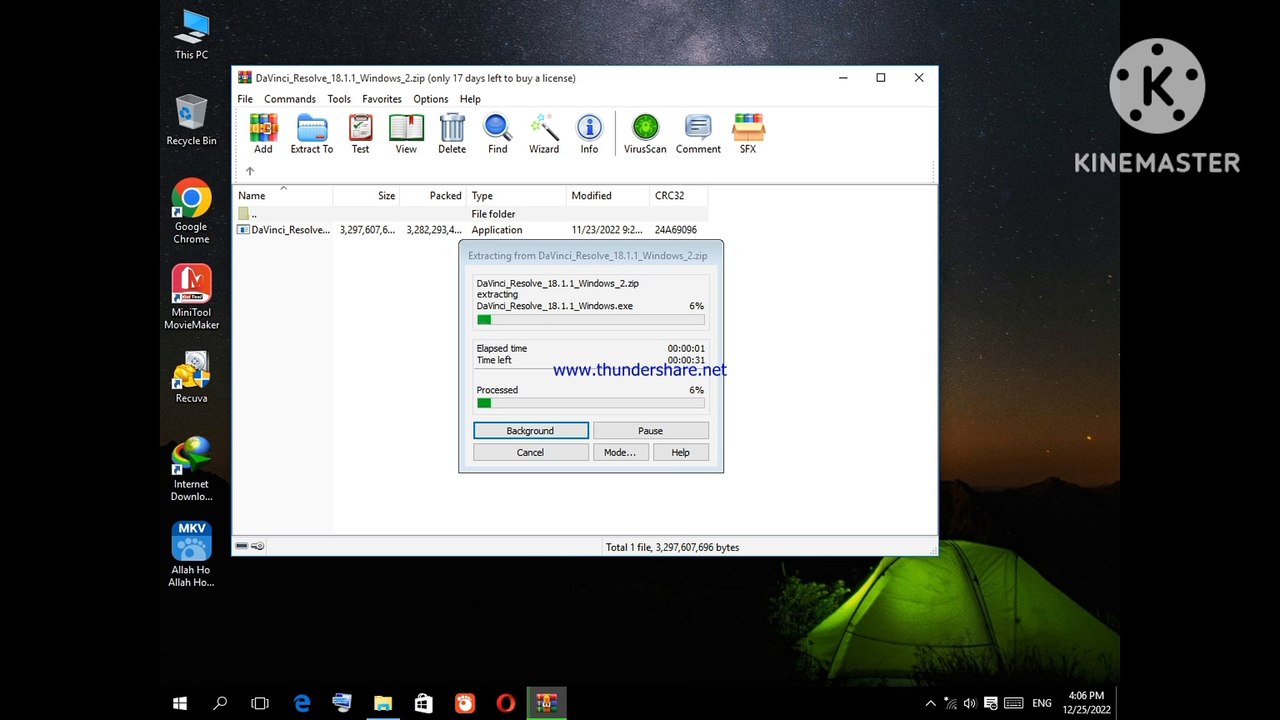This screenshot has height=720, width=1280.
Task: Open File Explorer from the taskbar
Action: 383,703
